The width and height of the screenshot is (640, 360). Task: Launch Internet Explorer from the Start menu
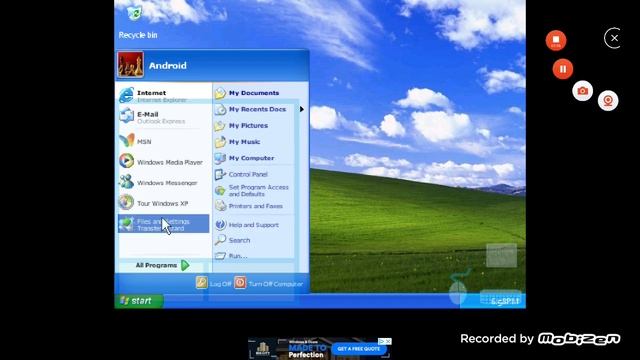[x=164, y=96]
